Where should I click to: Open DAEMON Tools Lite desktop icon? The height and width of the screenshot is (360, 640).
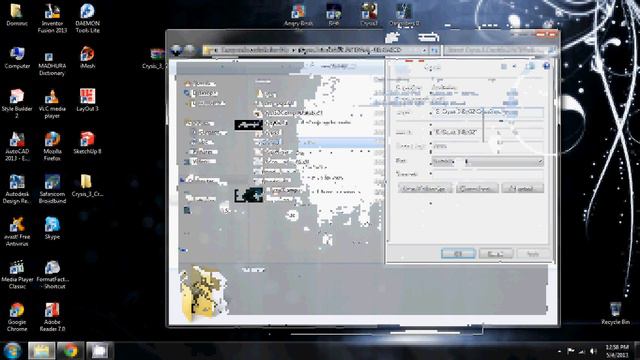tap(87, 18)
